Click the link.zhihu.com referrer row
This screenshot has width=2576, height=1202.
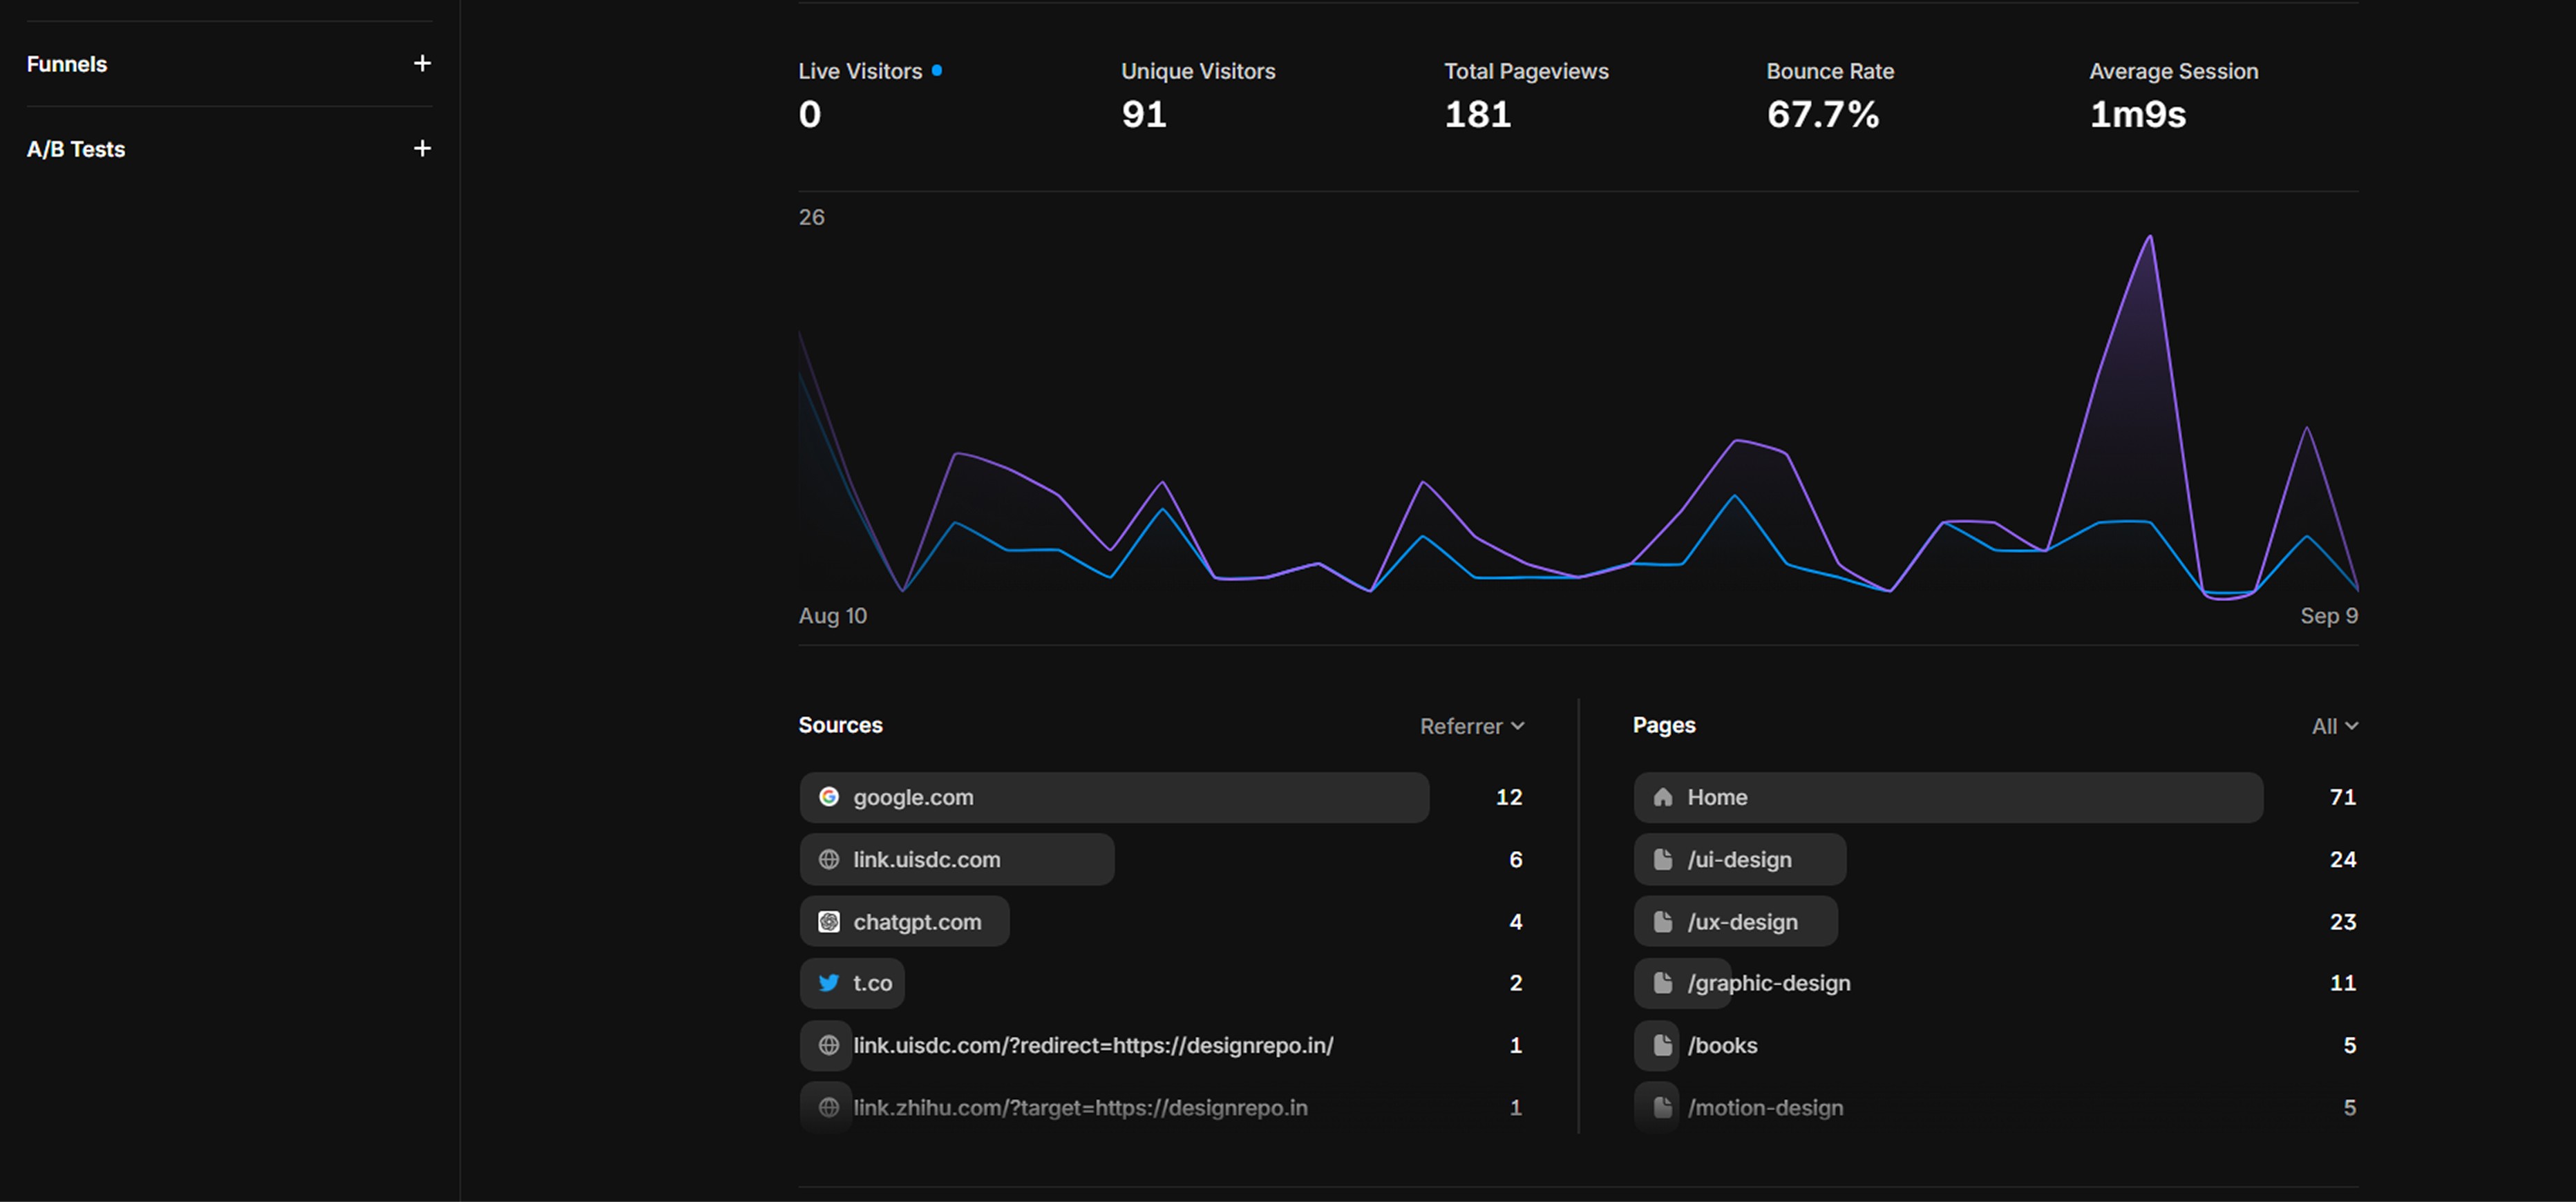coord(1079,1107)
